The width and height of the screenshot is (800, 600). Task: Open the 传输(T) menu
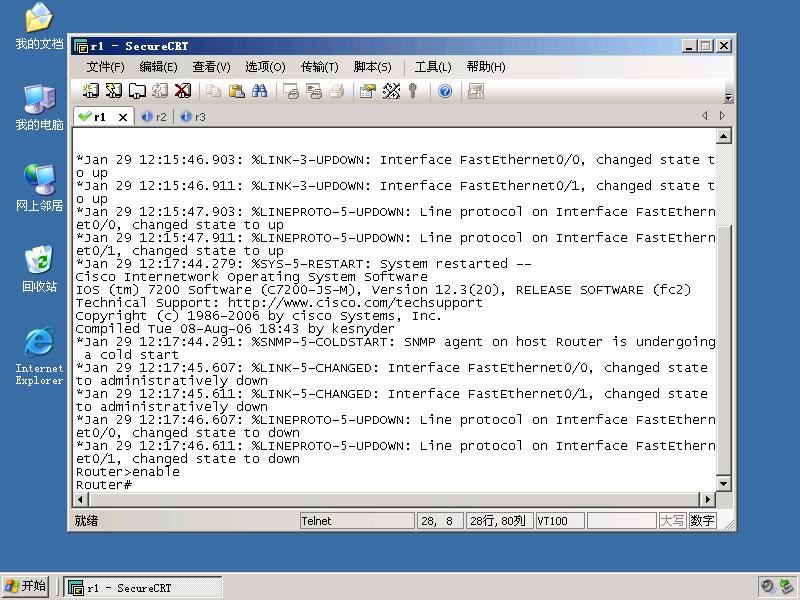(319, 67)
